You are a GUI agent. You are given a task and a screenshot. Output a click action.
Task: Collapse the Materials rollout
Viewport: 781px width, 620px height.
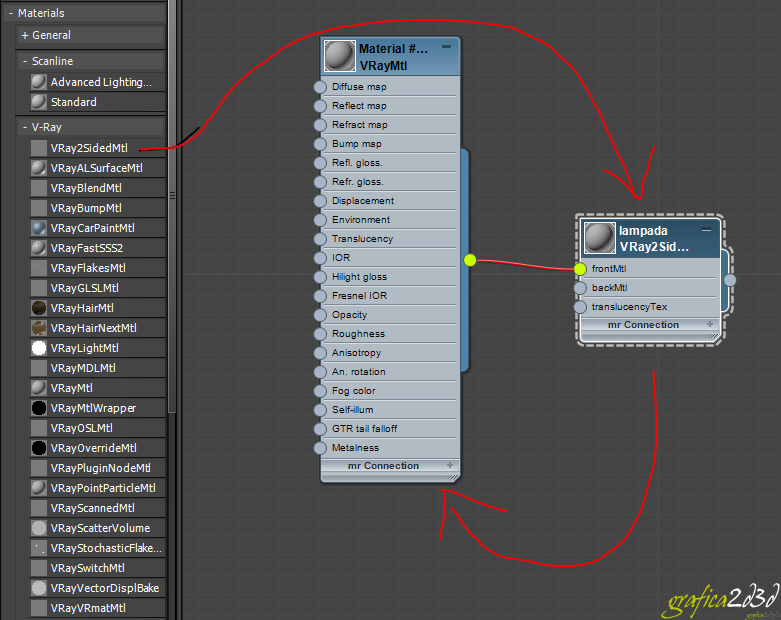coord(11,13)
